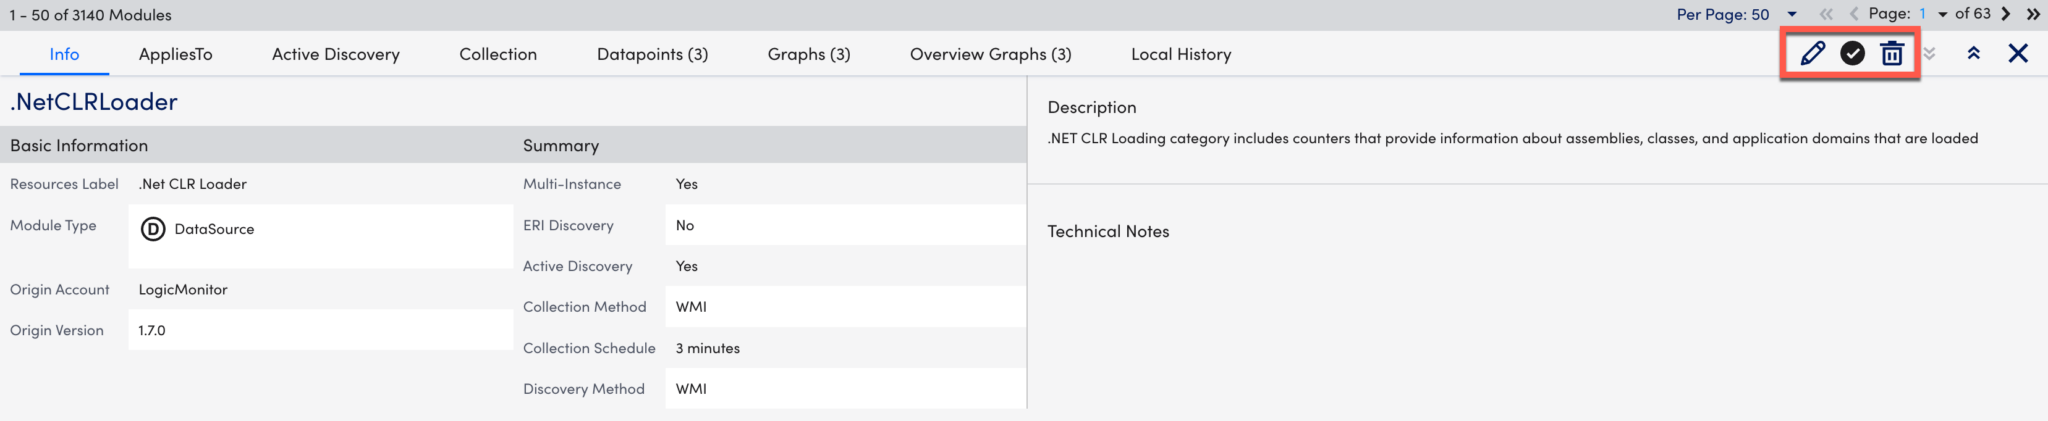Click the pencil edit module icon

[1812, 54]
